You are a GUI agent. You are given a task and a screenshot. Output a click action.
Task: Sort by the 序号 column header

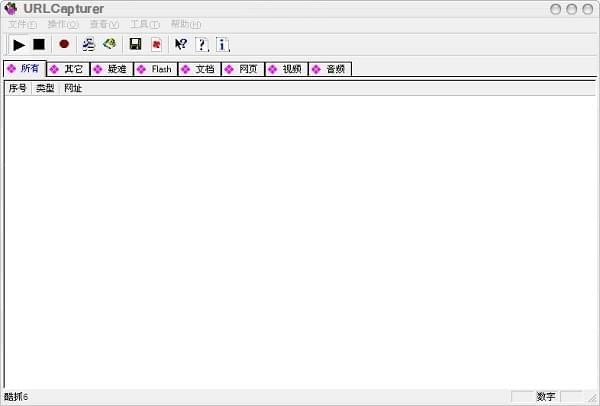point(18,88)
